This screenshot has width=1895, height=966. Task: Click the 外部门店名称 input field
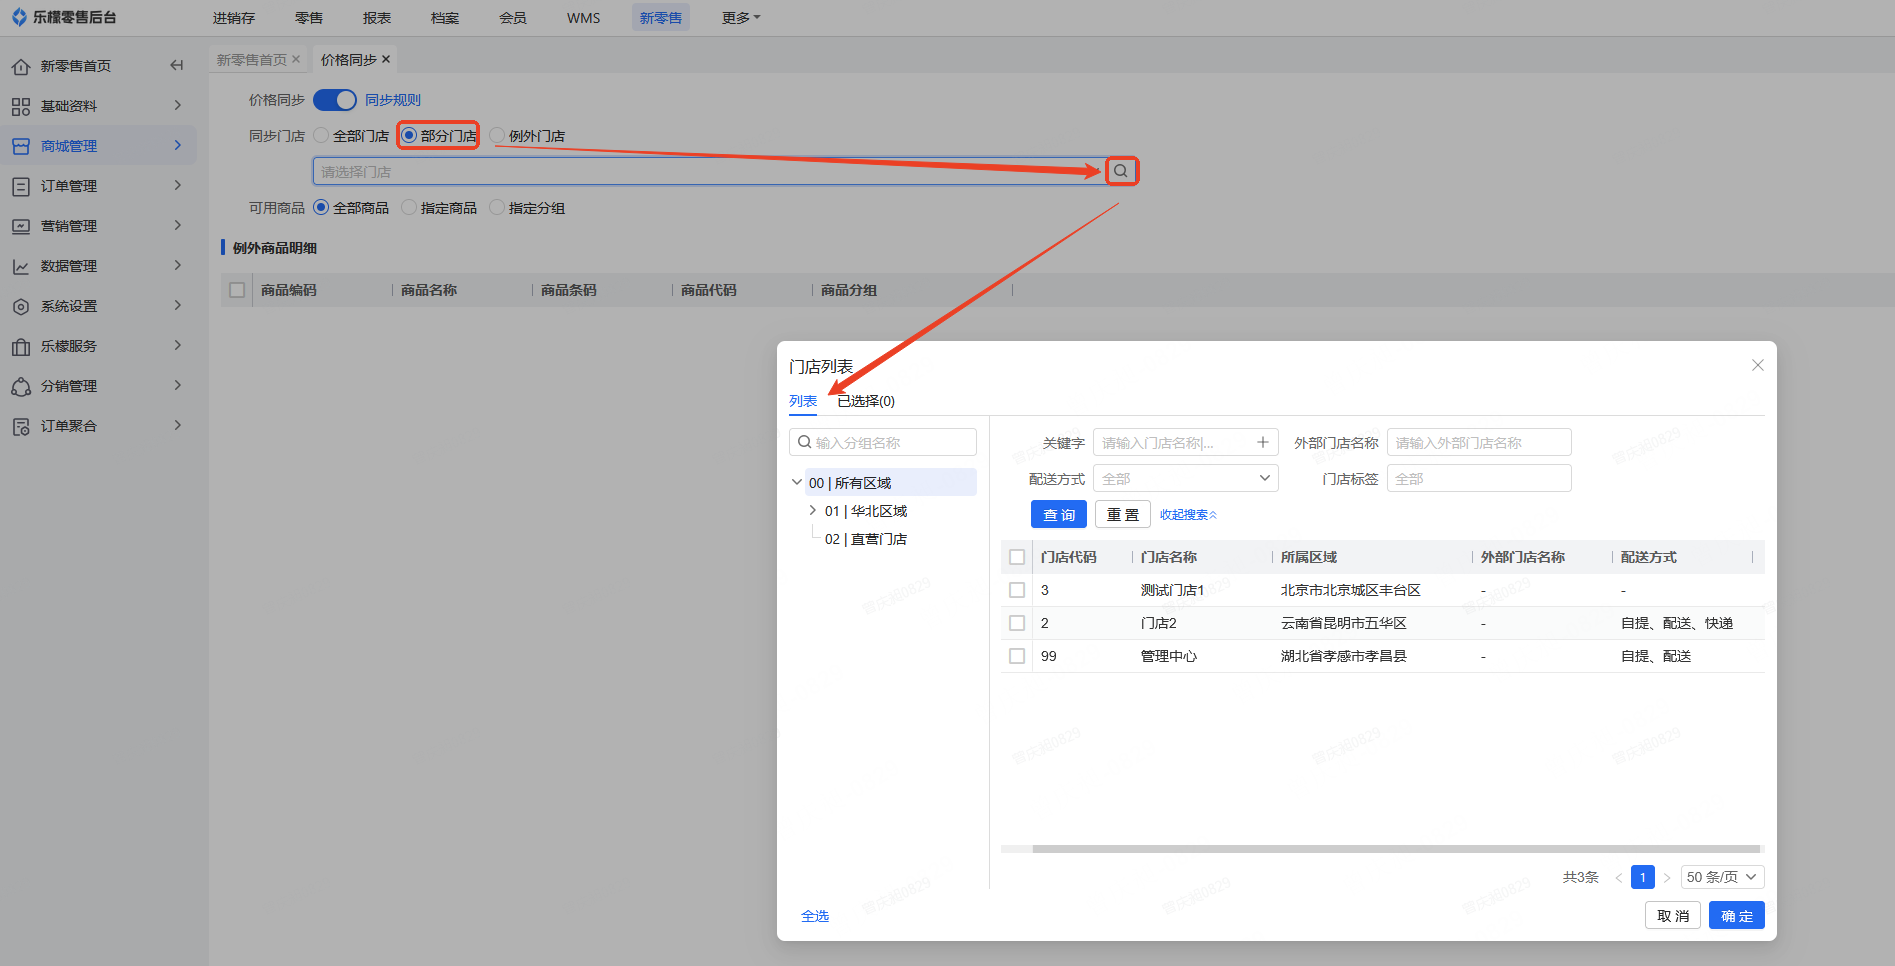[x=1479, y=442]
